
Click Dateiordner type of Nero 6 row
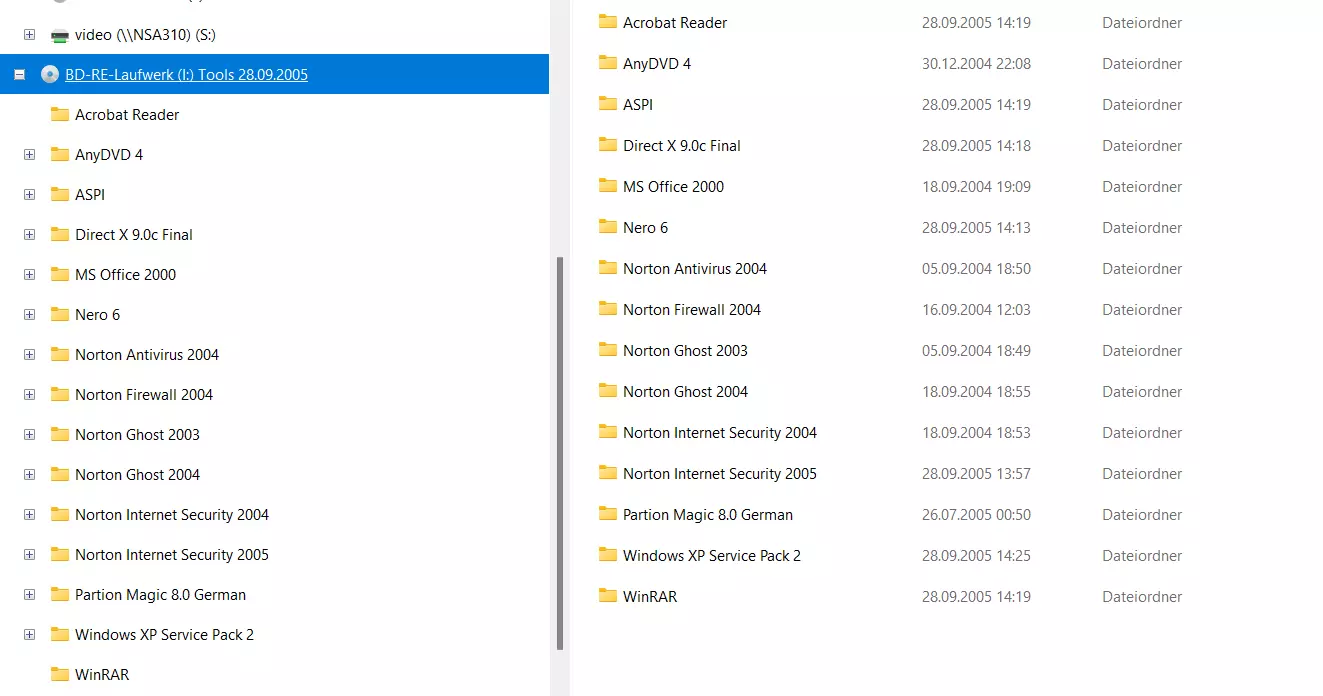(1142, 227)
